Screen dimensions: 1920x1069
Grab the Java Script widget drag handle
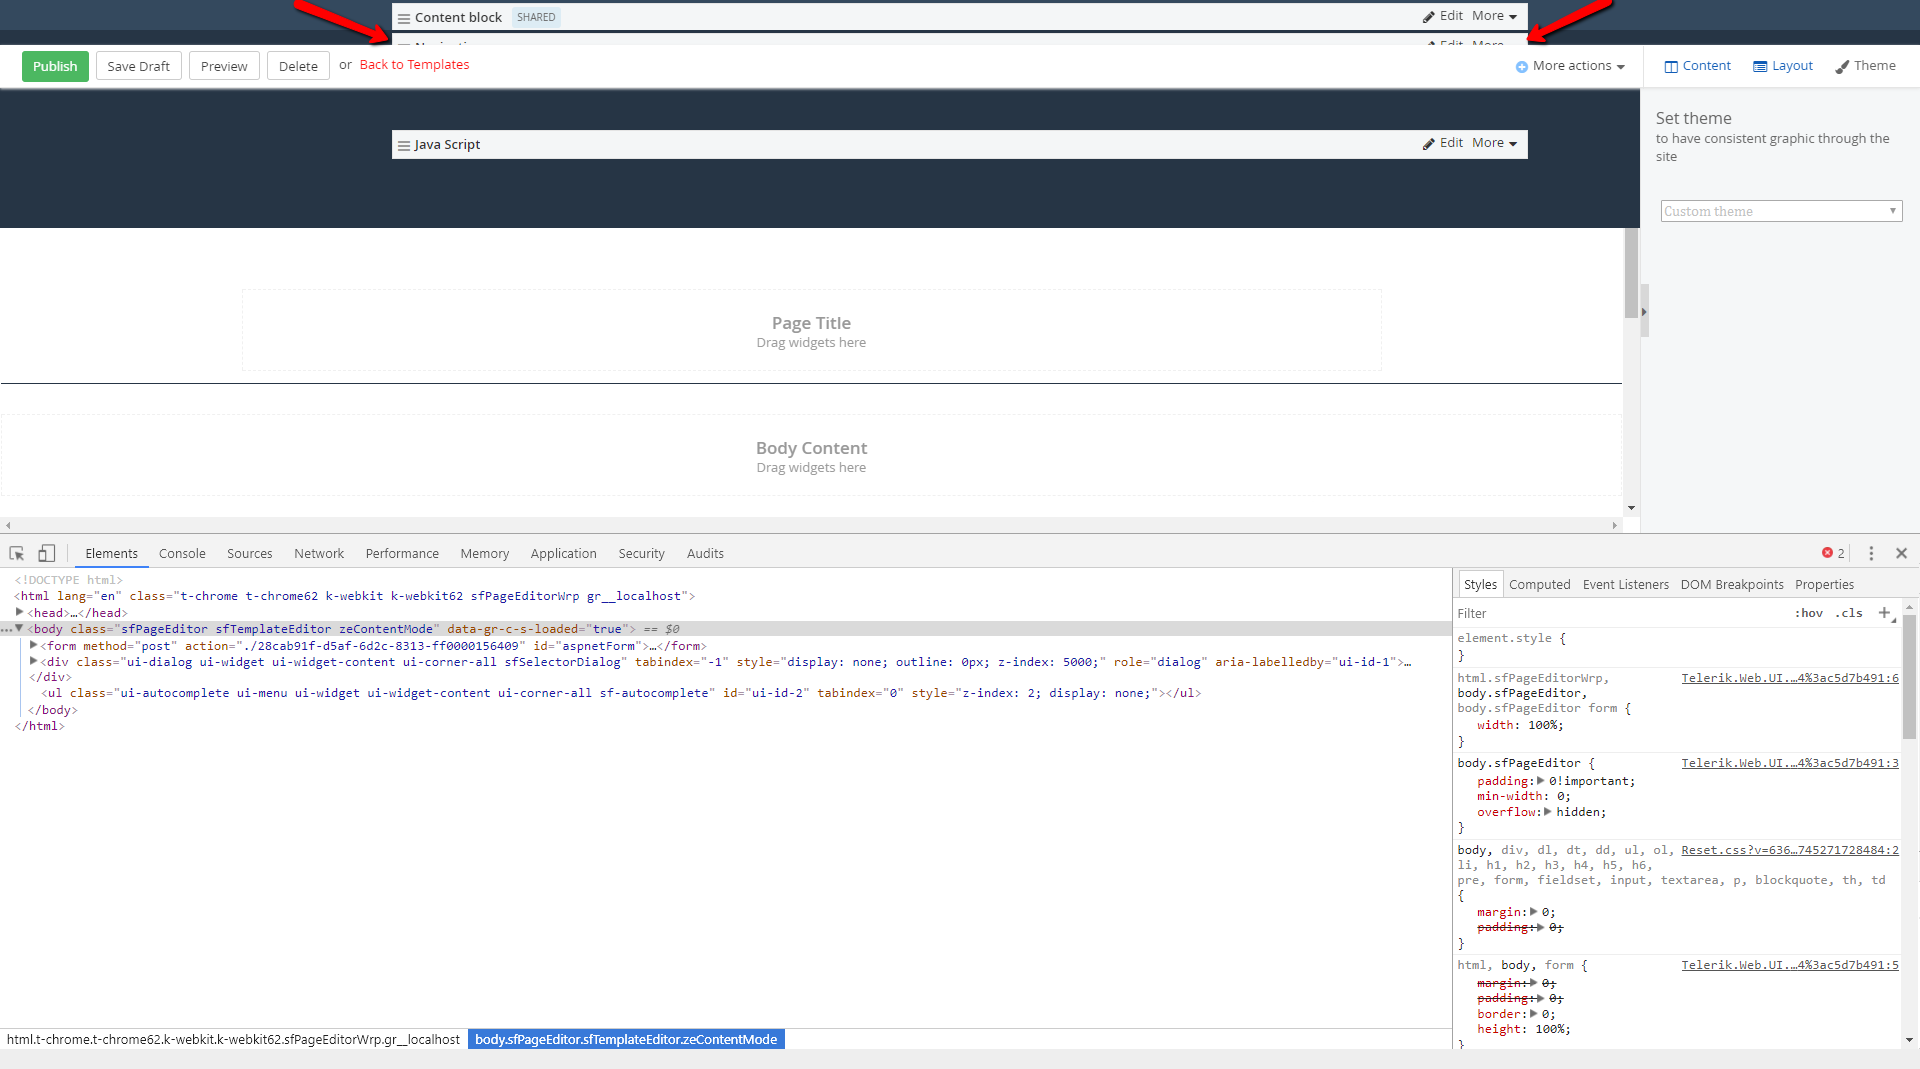(x=404, y=145)
